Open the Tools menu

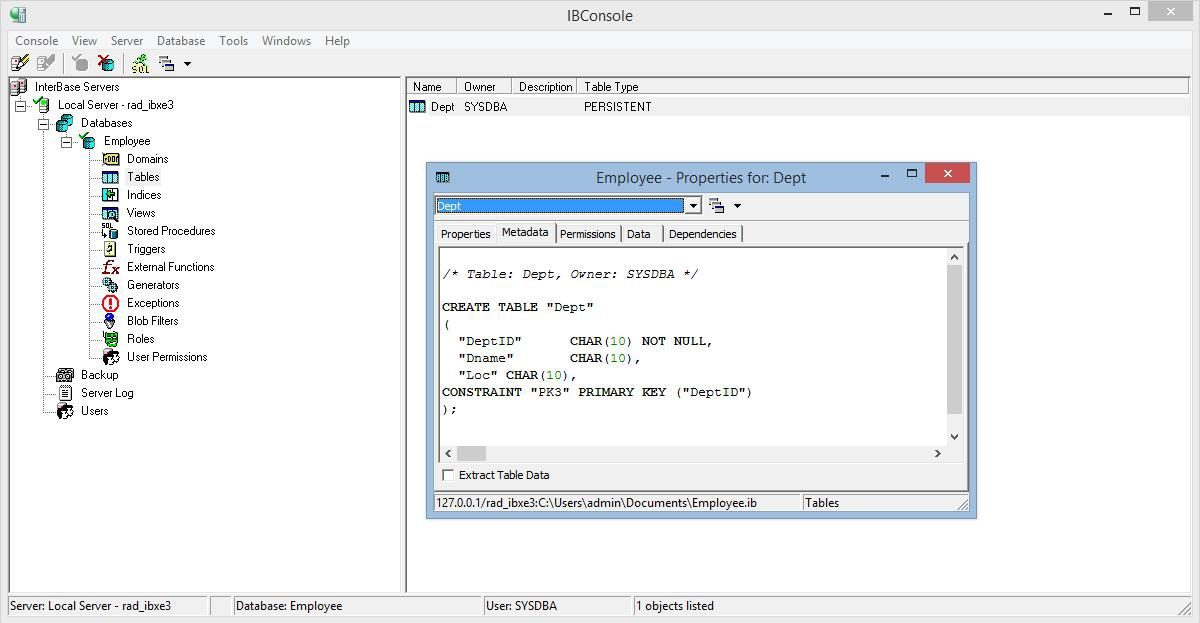[x=233, y=41]
